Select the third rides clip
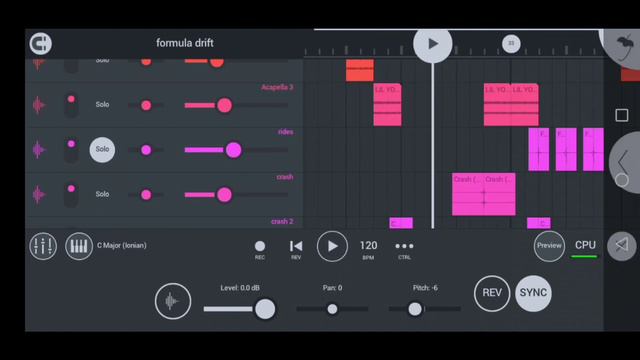The height and width of the screenshot is (360, 640). coord(593,149)
